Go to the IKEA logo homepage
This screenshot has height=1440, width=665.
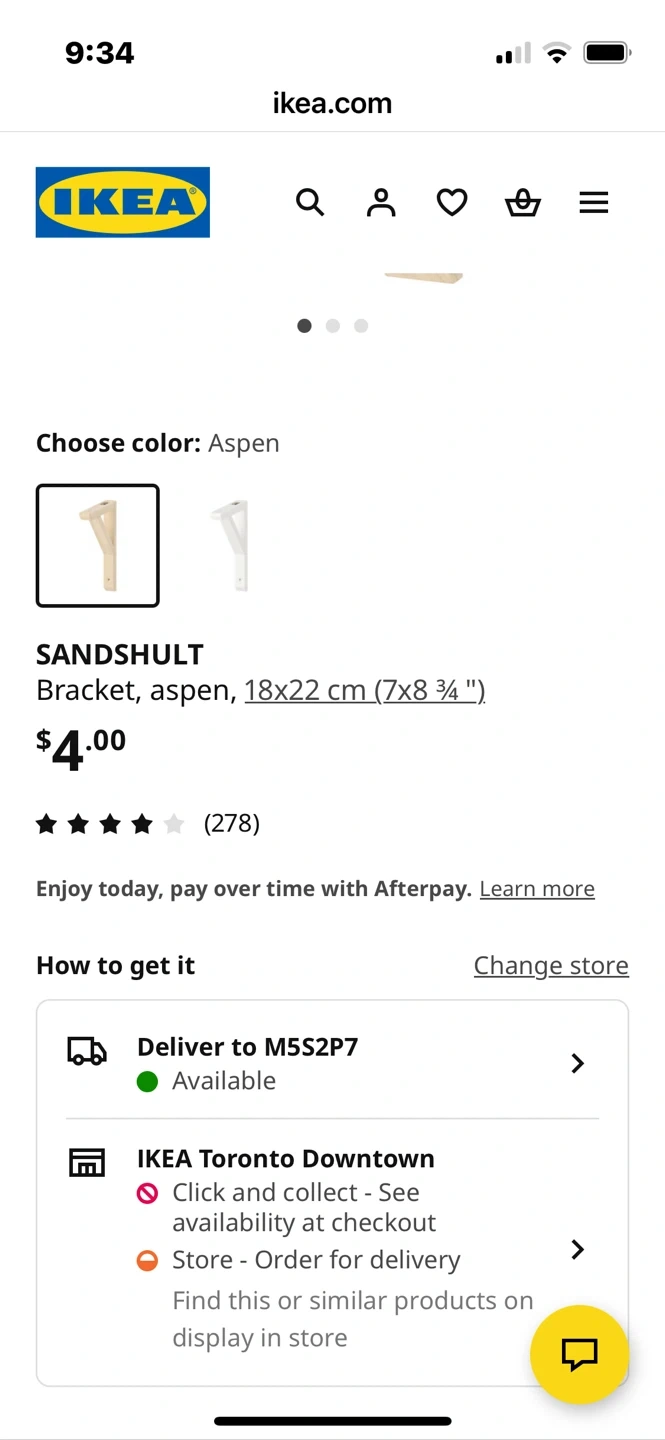(x=123, y=202)
